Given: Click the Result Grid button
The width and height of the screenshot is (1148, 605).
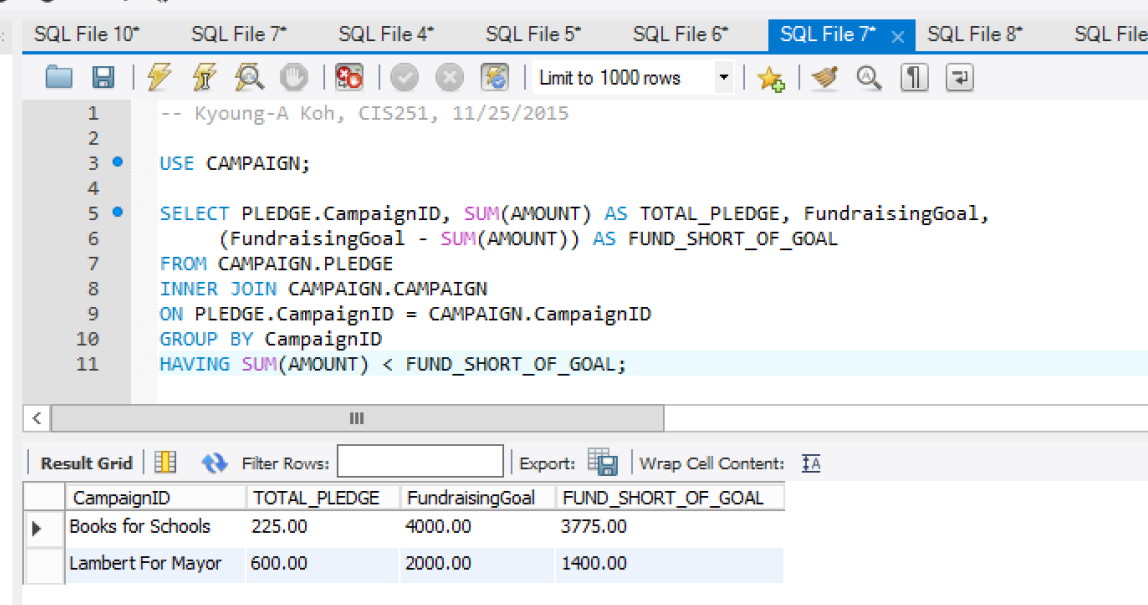Looking at the screenshot, I should [86, 463].
